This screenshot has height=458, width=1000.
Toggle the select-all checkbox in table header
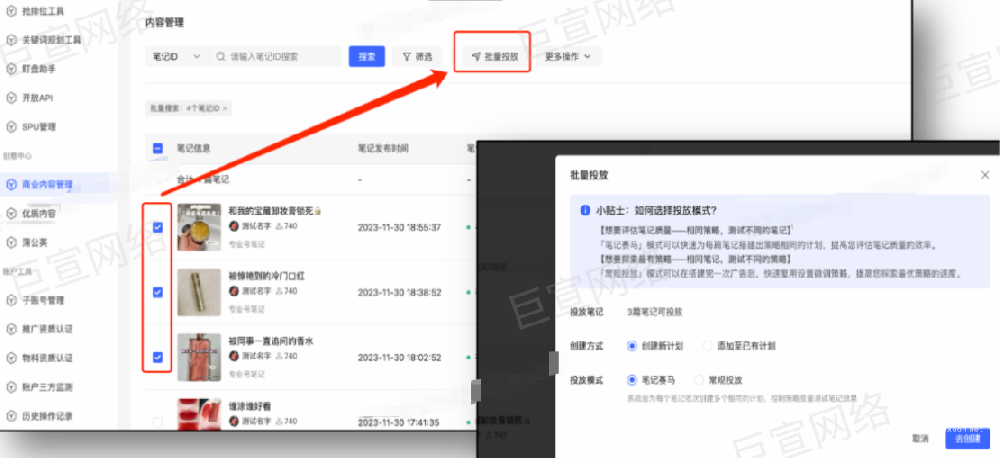158,149
